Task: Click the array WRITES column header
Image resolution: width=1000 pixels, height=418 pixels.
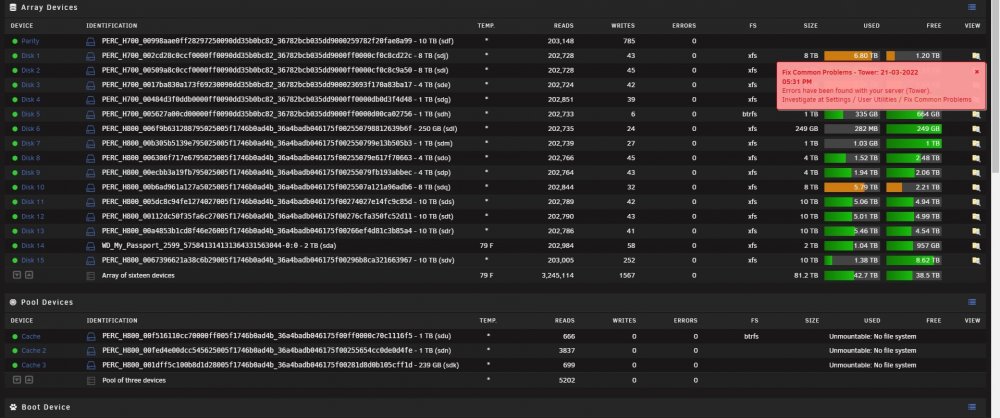Action: pyautogui.click(x=622, y=26)
